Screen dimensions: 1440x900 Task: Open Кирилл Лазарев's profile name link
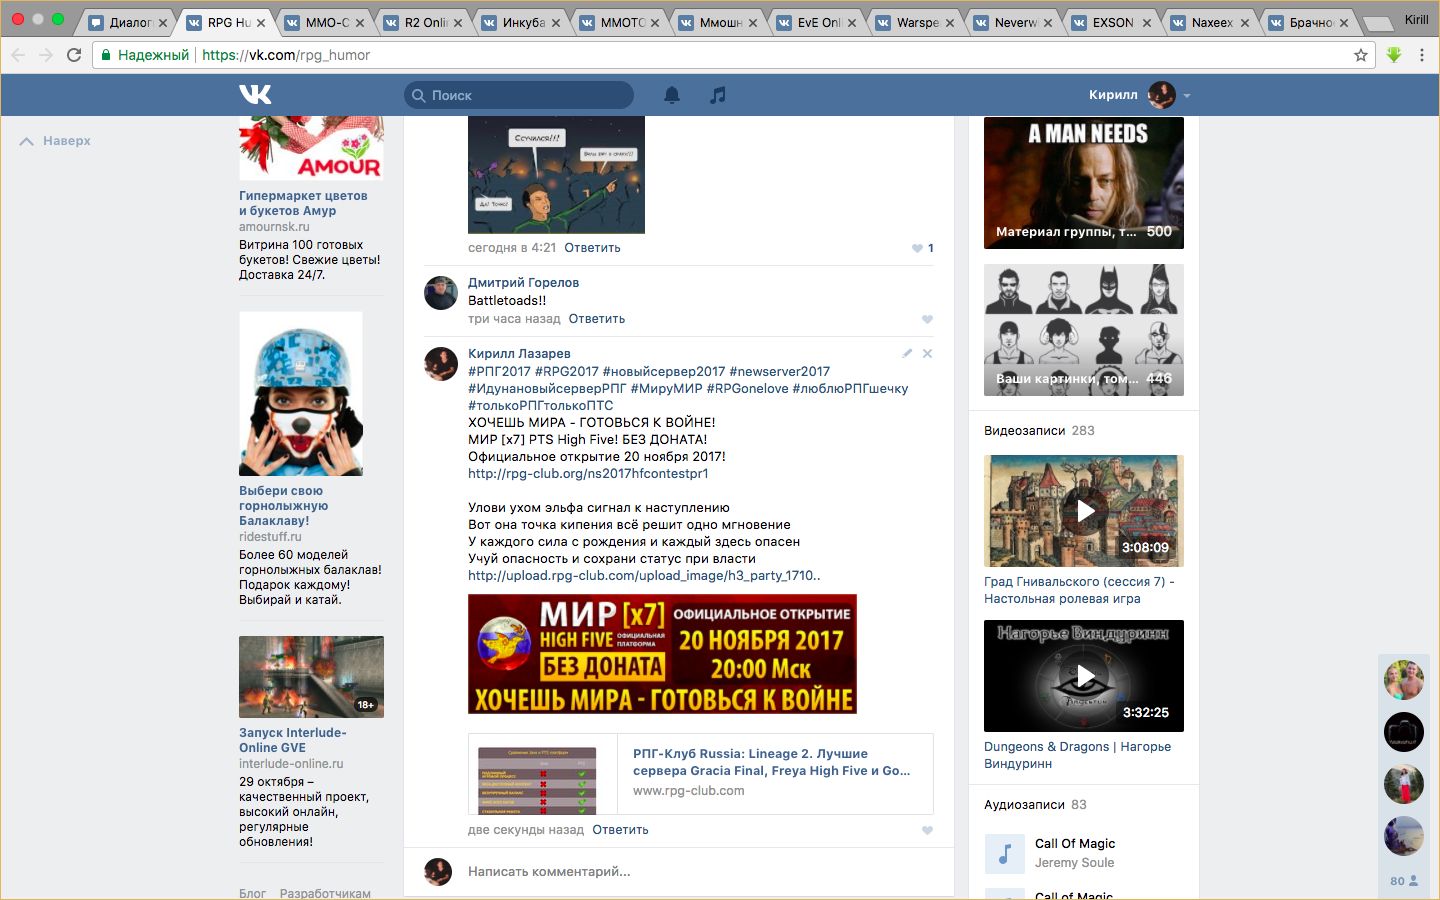(519, 354)
